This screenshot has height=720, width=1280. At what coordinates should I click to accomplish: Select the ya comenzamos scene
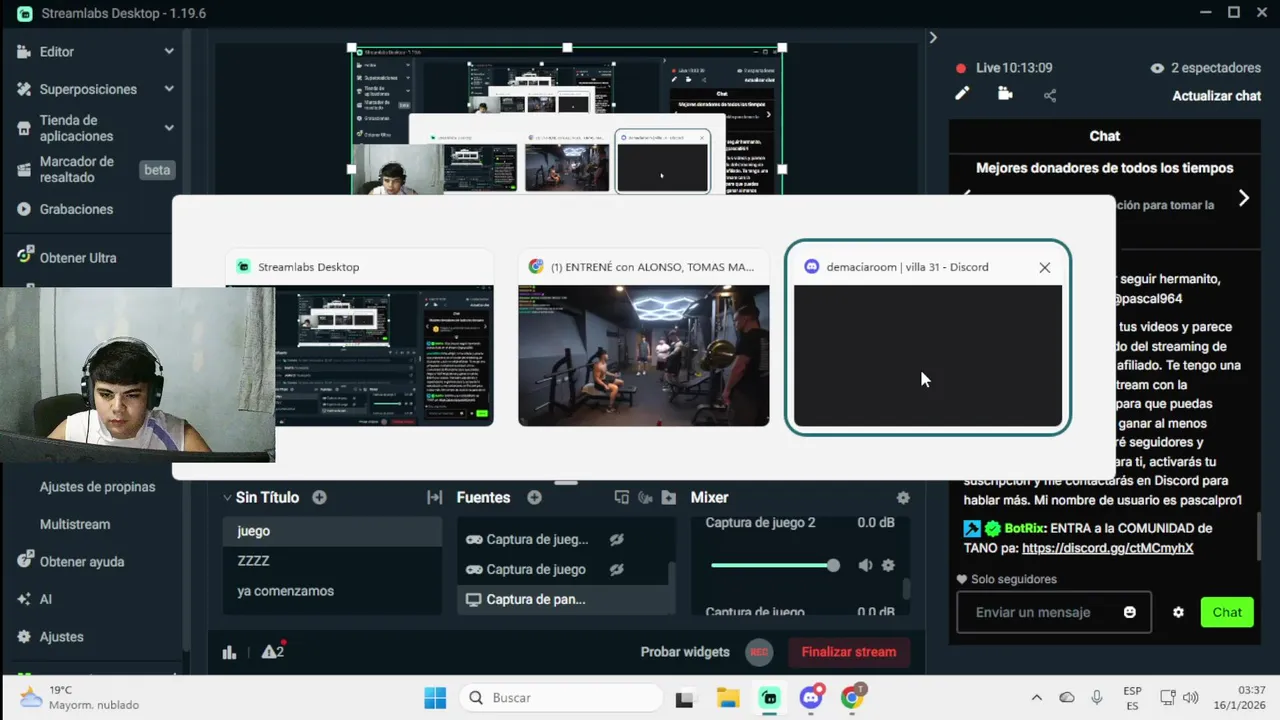[x=332, y=591]
